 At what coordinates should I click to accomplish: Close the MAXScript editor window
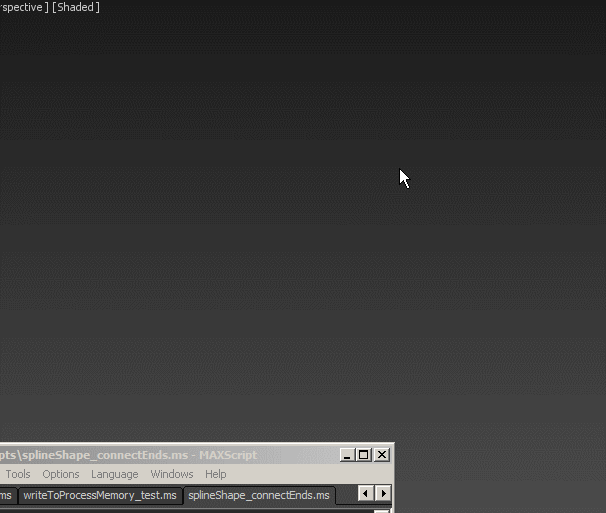click(382, 455)
